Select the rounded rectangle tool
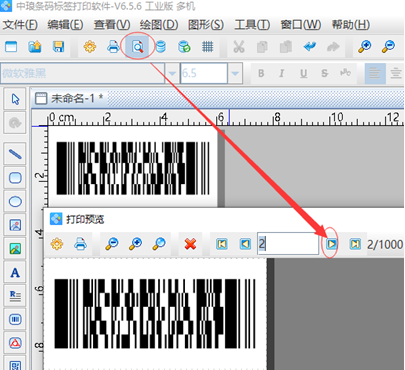The height and width of the screenshot is (370, 405). coord(15,178)
